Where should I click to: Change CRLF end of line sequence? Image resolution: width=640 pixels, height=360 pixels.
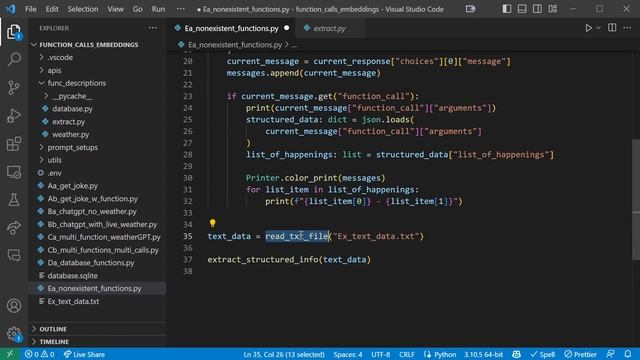click(407, 354)
